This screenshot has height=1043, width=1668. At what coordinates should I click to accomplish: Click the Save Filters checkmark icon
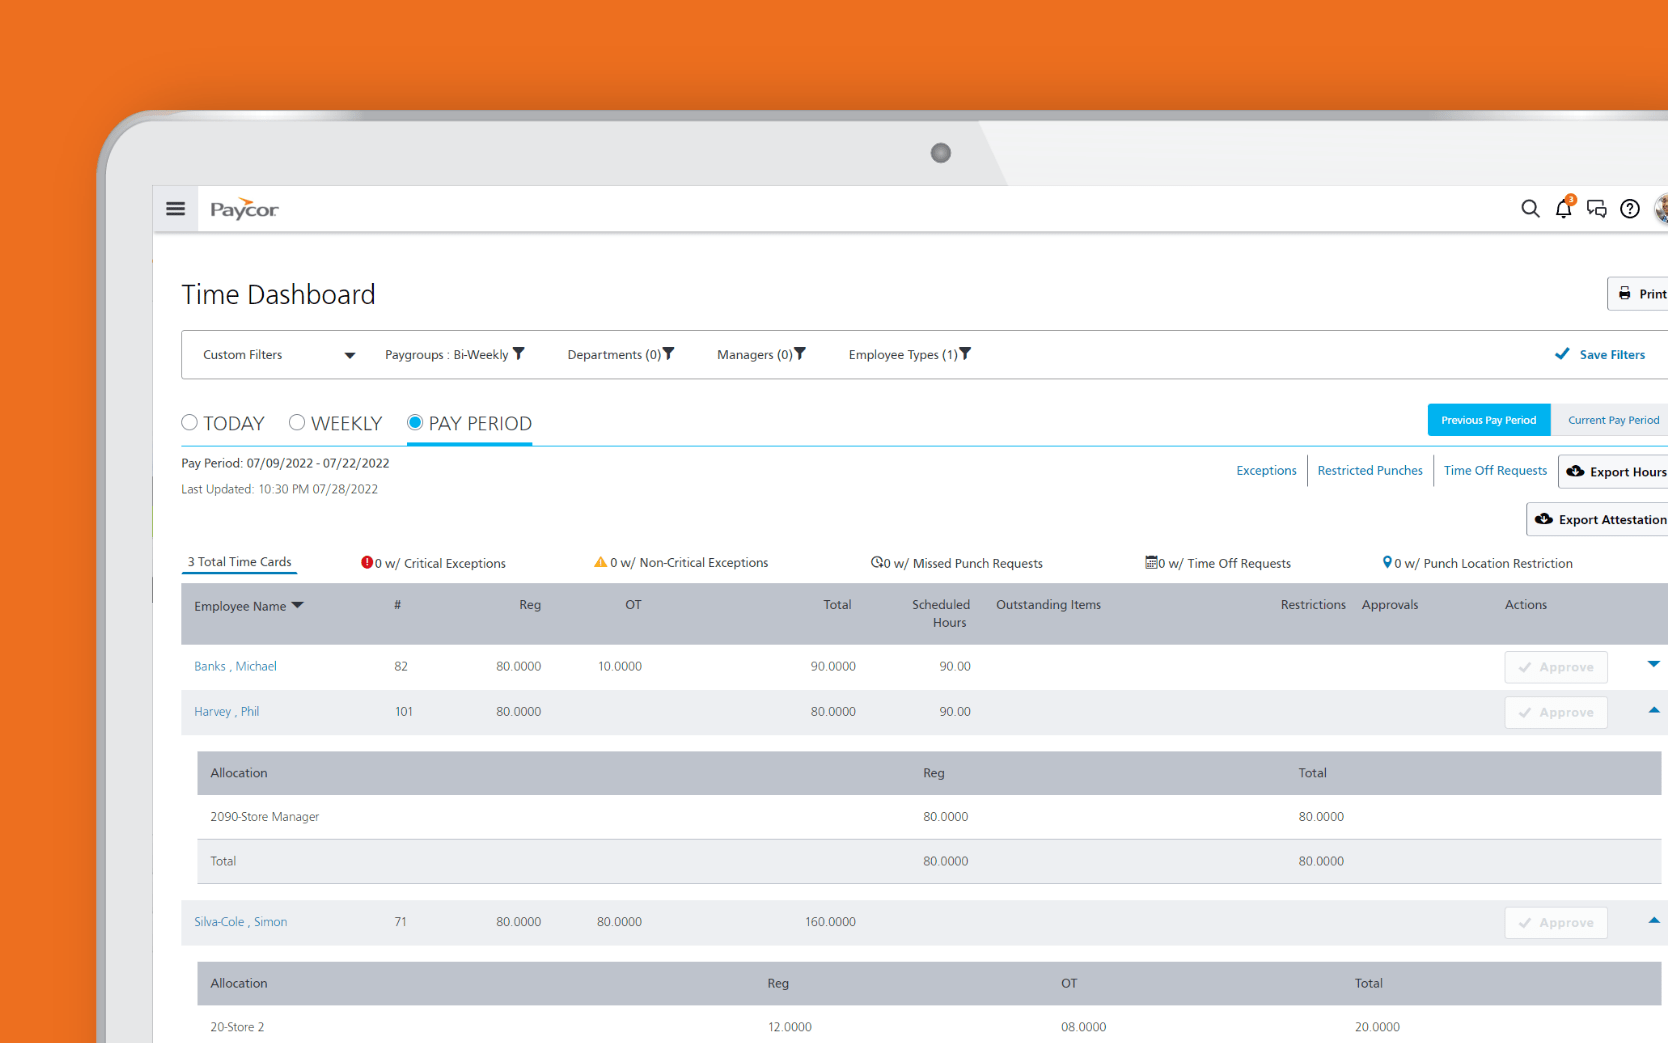[x=1562, y=354]
